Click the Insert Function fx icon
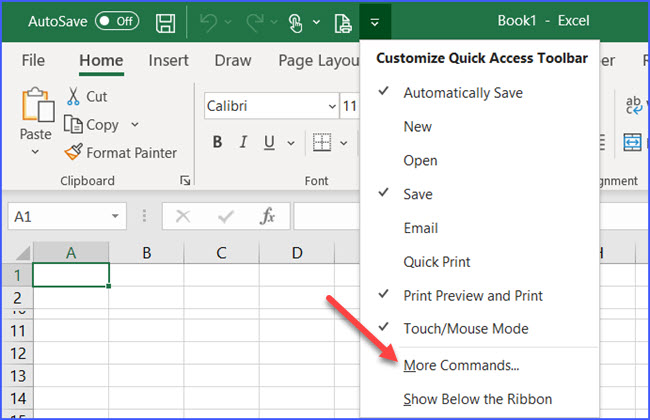The width and height of the screenshot is (650, 420). point(267,216)
